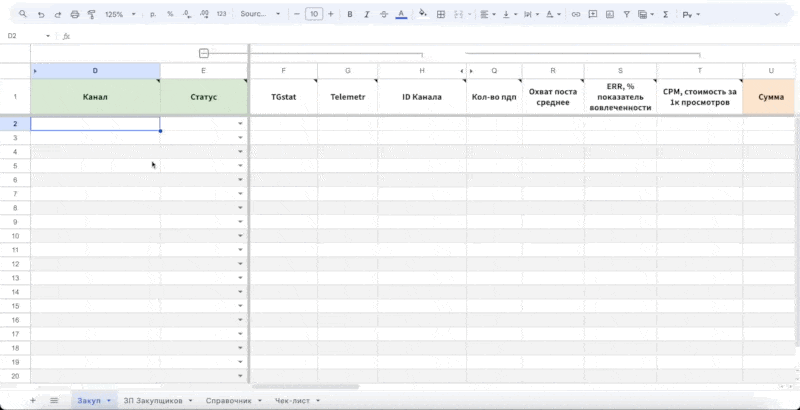Insert a chart

(610, 14)
